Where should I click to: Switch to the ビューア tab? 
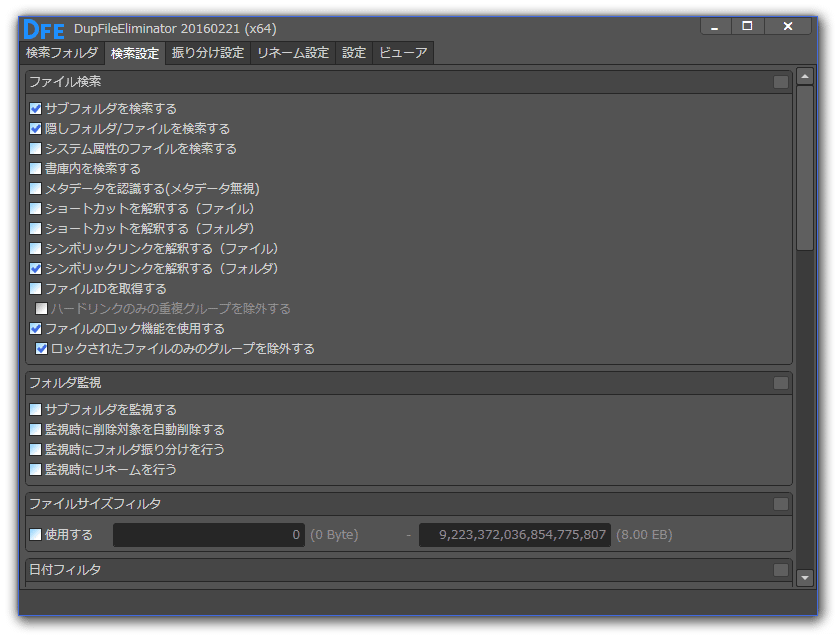click(403, 53)
